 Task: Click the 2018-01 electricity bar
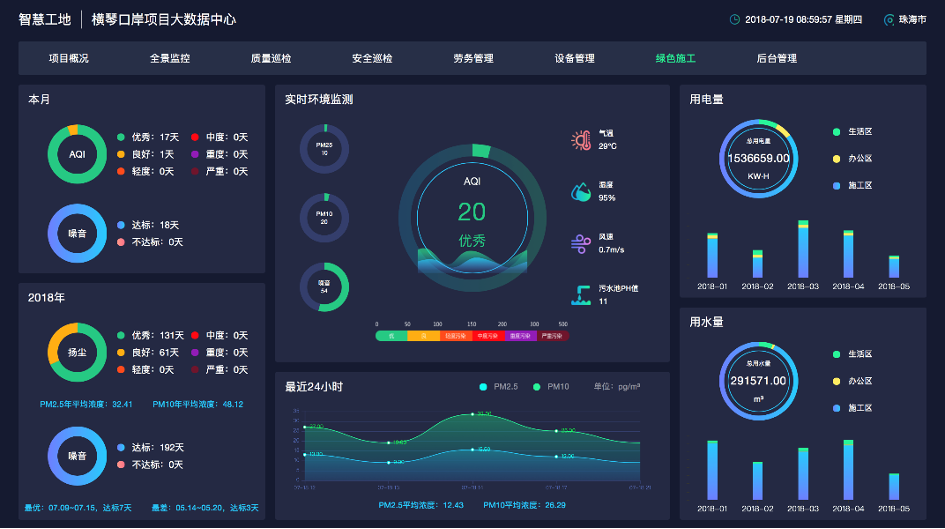[712, 255]
